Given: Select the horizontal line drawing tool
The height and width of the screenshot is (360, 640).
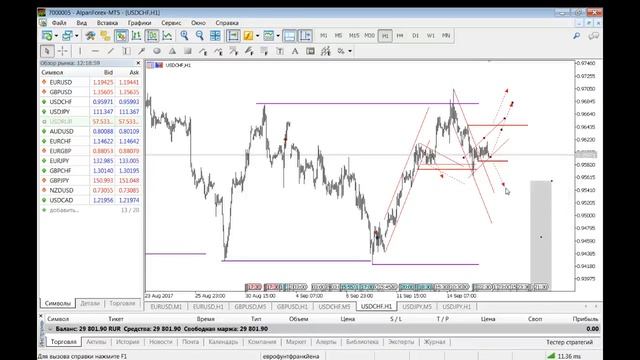Looking at the screenshot, I should point(95,51).
